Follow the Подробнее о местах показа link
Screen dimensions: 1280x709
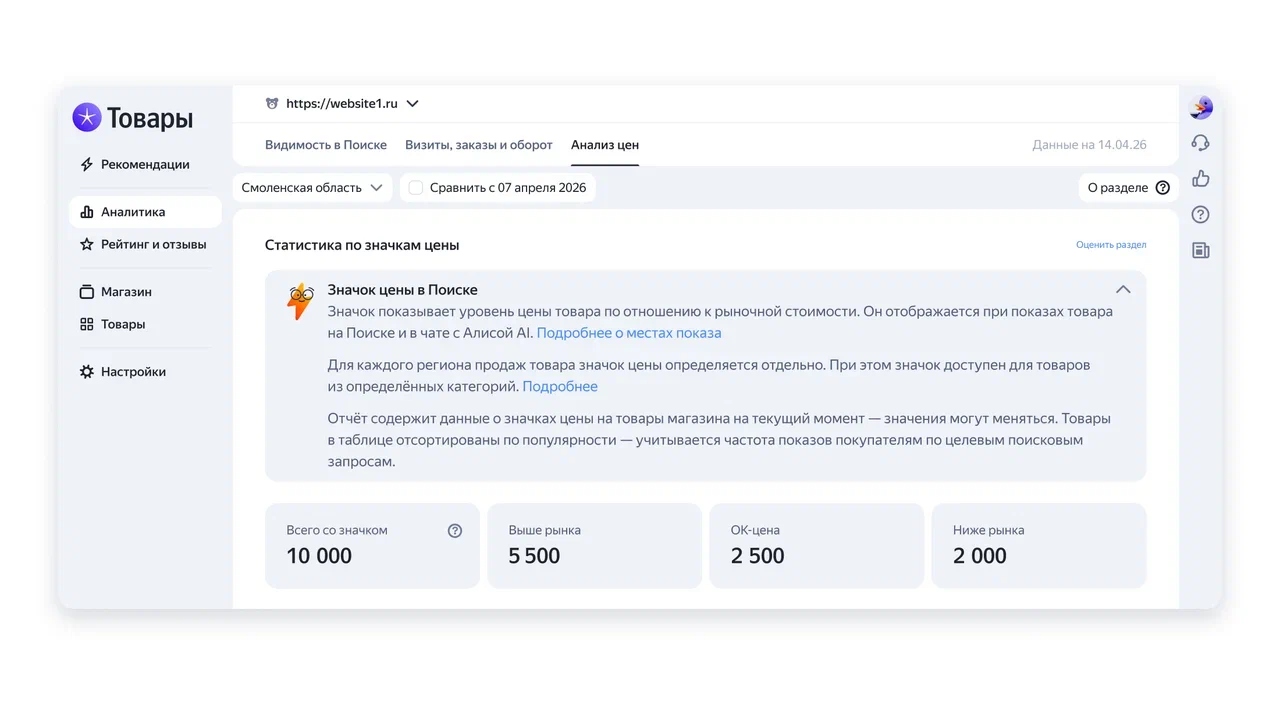(x=628, y=333)
